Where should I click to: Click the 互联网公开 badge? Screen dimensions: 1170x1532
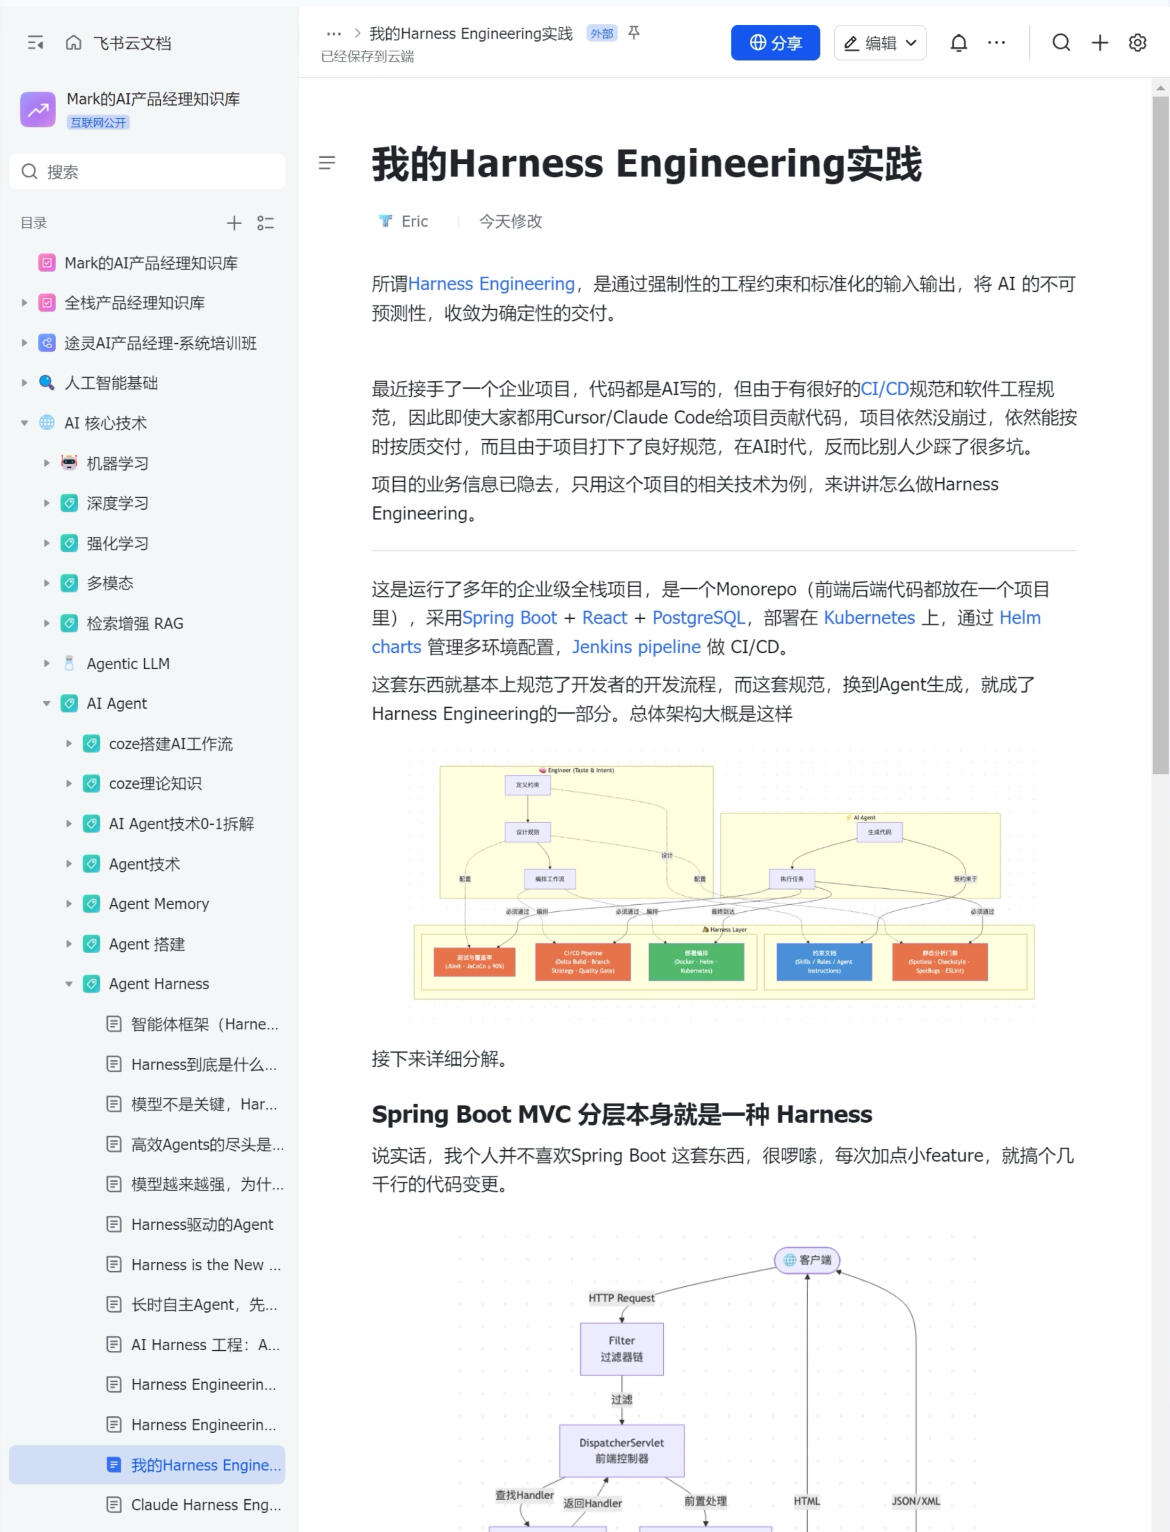coord(99,122)
